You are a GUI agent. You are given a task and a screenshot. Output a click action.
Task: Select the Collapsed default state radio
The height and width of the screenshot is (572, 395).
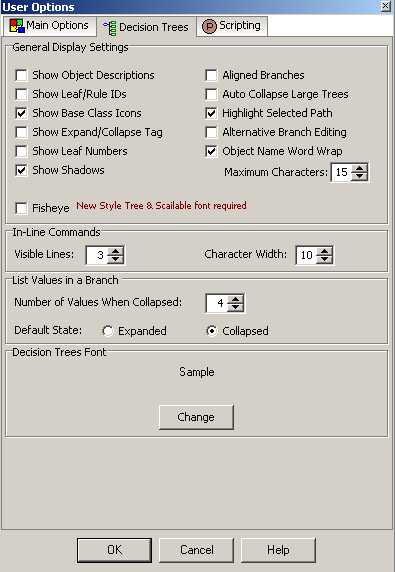(212, 331)
